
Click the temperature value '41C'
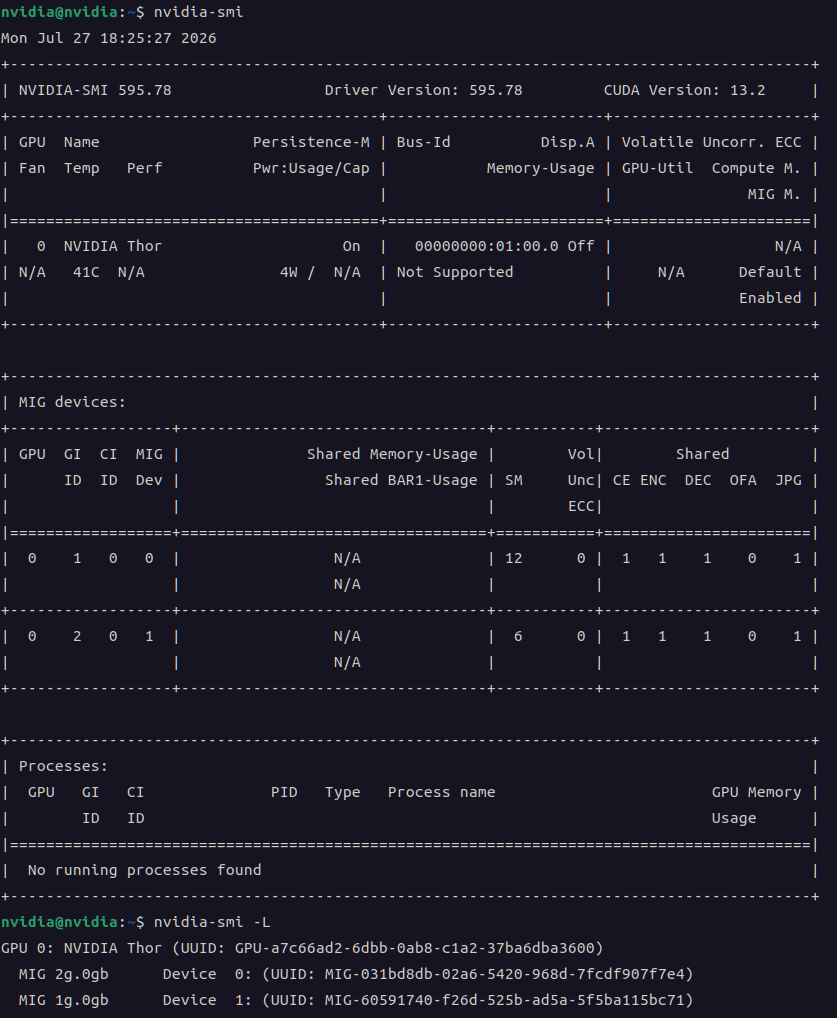86,272
